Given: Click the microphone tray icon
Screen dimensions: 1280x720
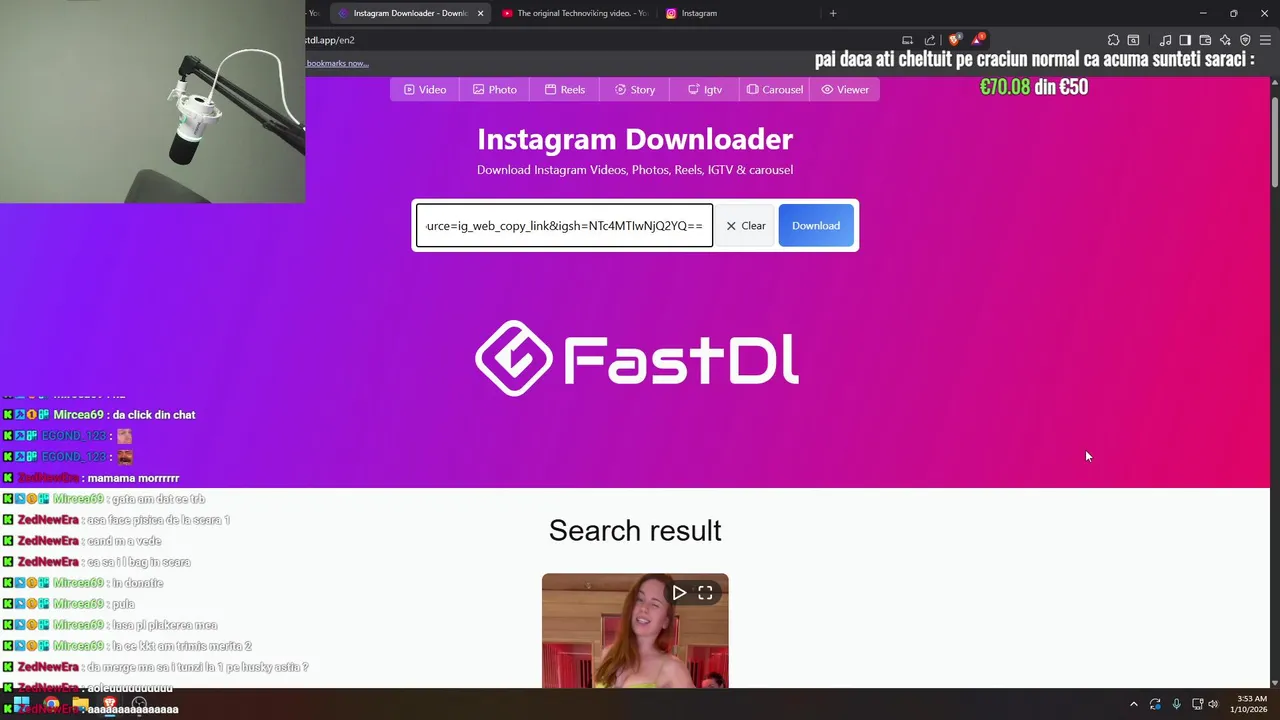Looking at the screenshot, I should point(1176,704).
